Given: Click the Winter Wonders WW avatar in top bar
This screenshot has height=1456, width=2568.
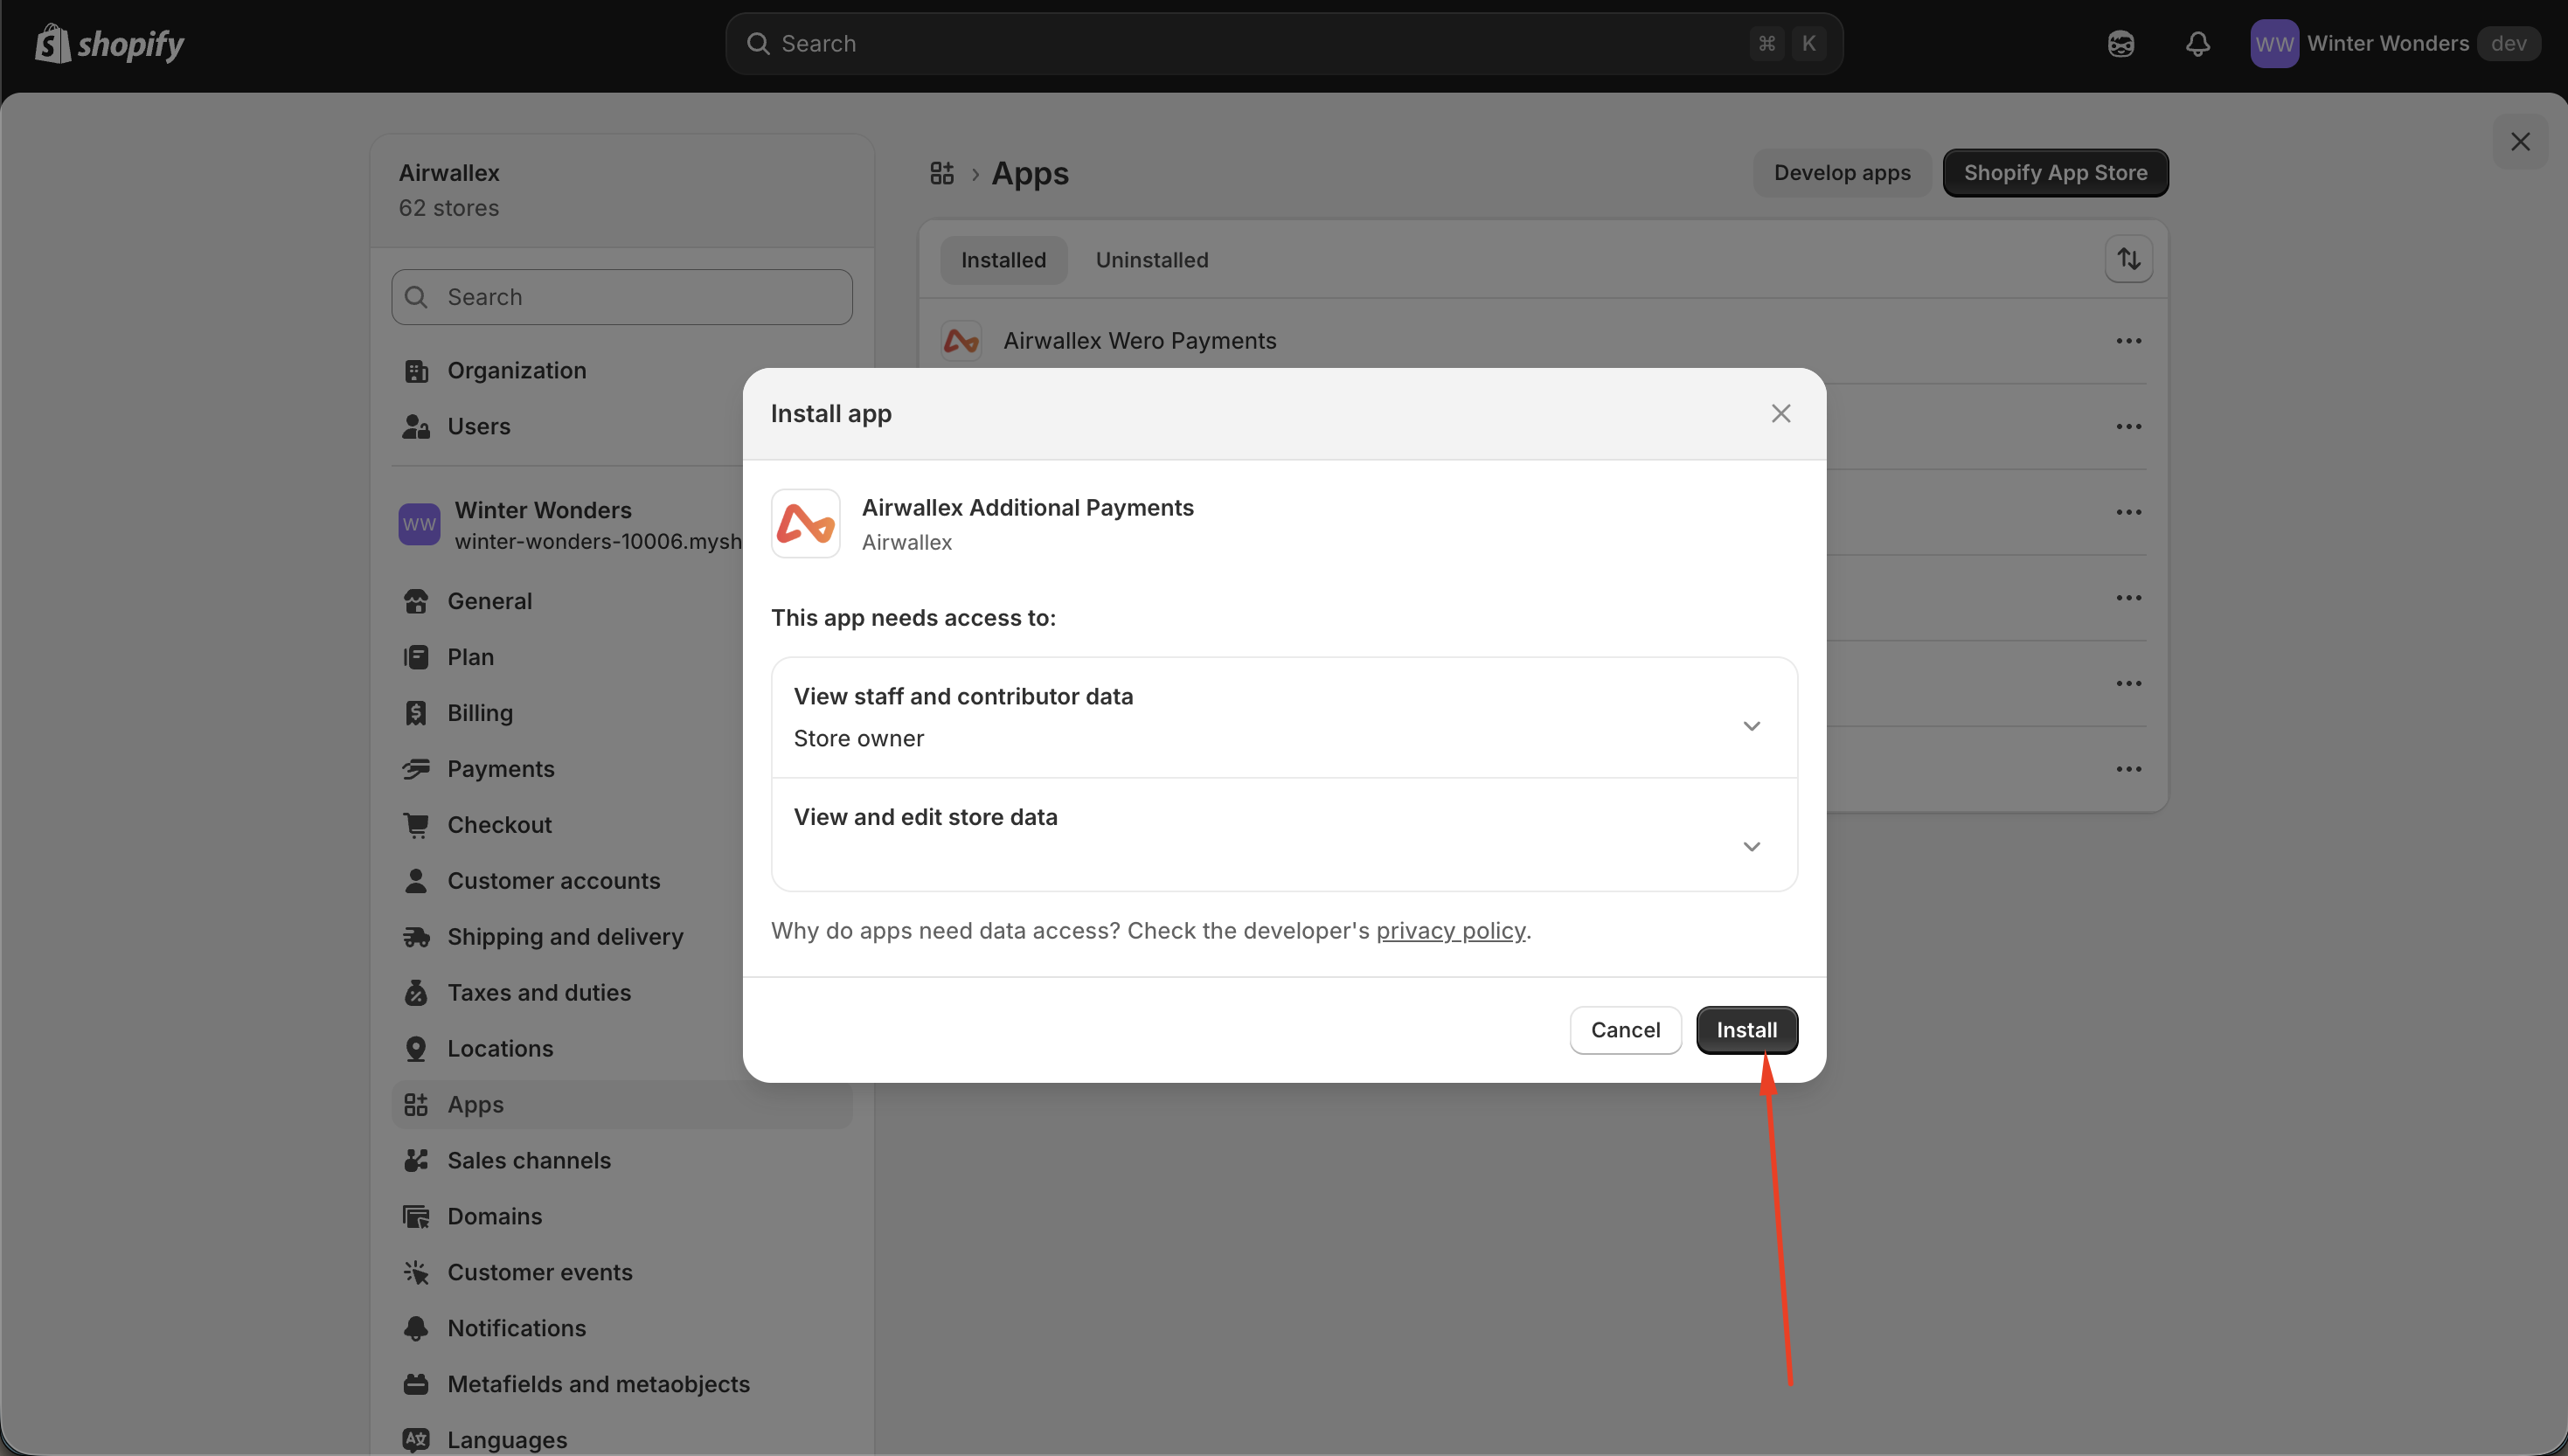Looking at the screenshot, I should tap(2274, 44).
